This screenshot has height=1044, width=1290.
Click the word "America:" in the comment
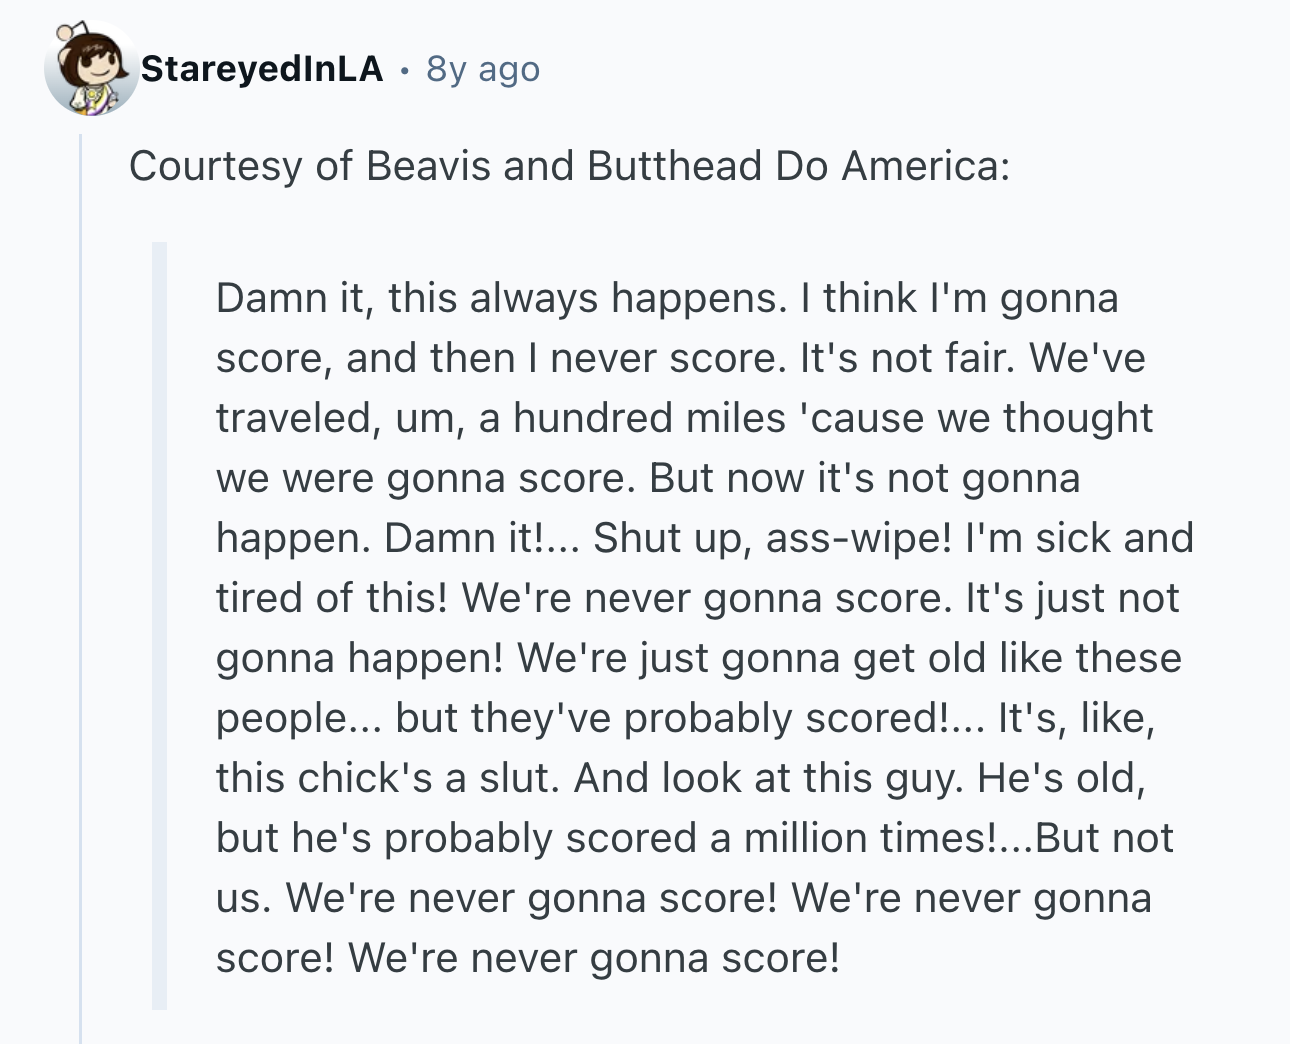coord(925,166)
